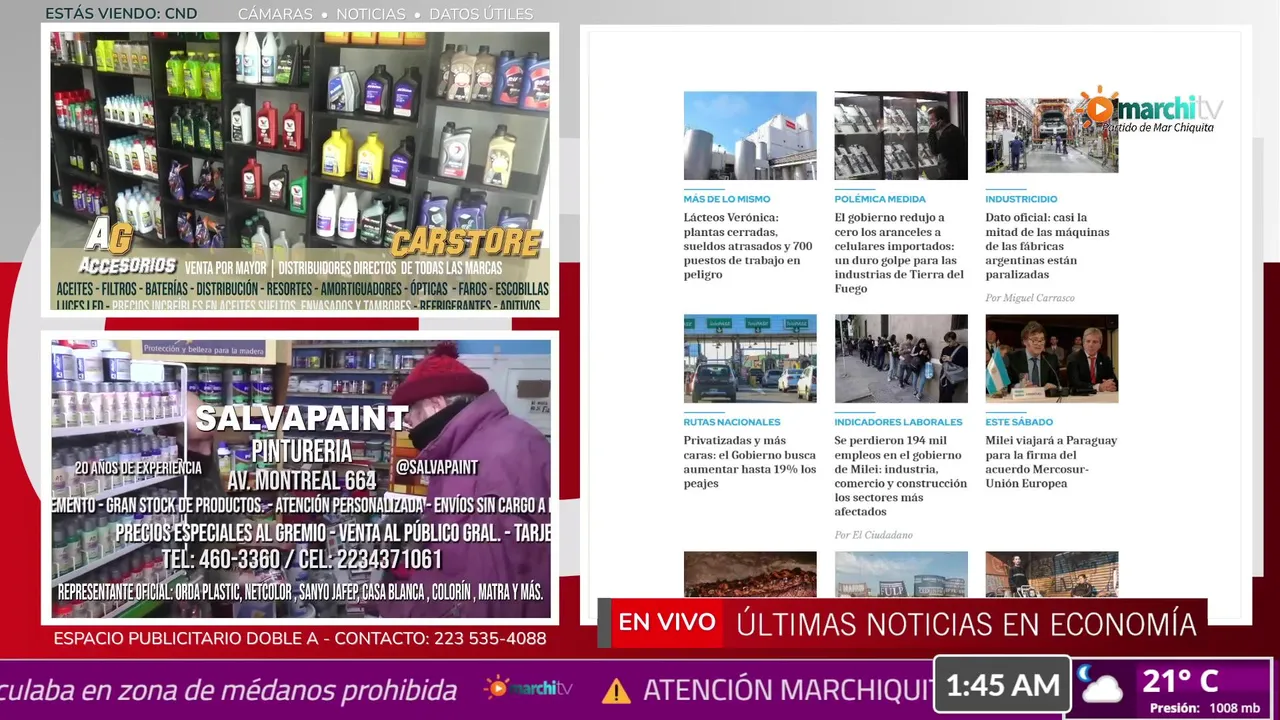Select the 'INDICADORES LABORALES' category tag
This screenshot has width=1280, height=720.
click(x=899, y=422)
